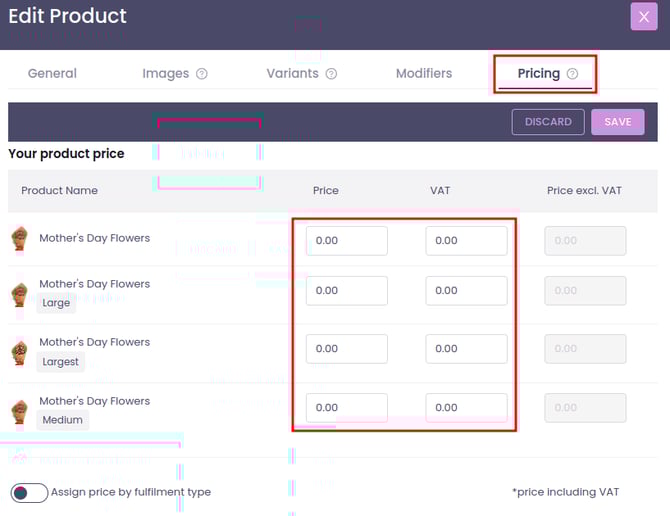Click the help icon beside Images tab
670x516 pixels.
[x=202, y=74]
